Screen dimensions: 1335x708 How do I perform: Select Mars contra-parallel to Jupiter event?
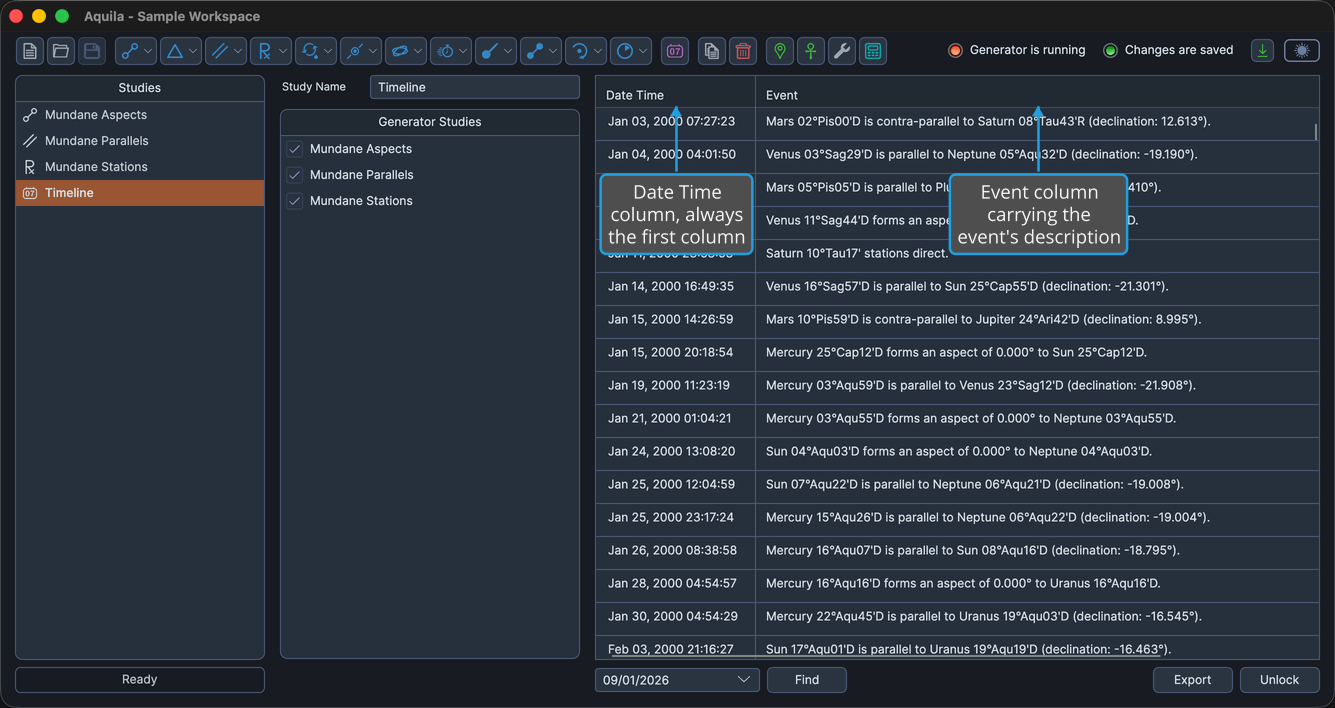(1037, 320)
